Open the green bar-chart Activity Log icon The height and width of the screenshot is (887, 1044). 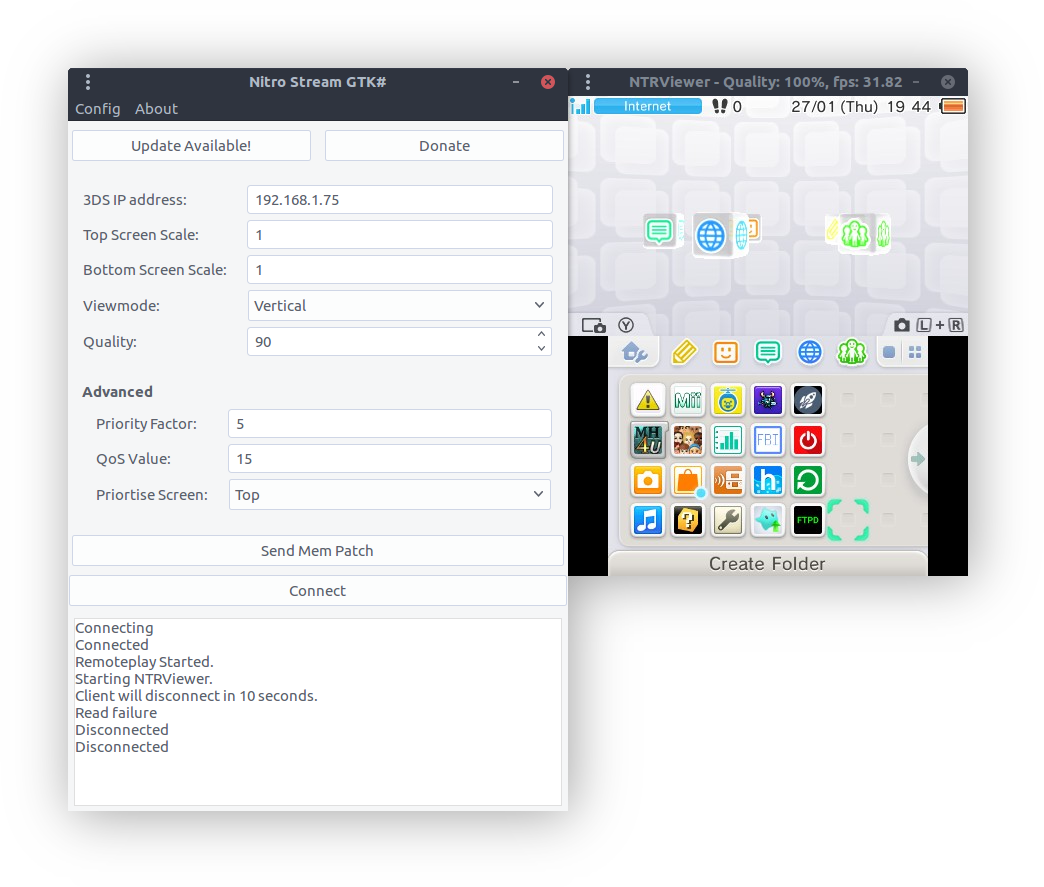pos(728,440)
